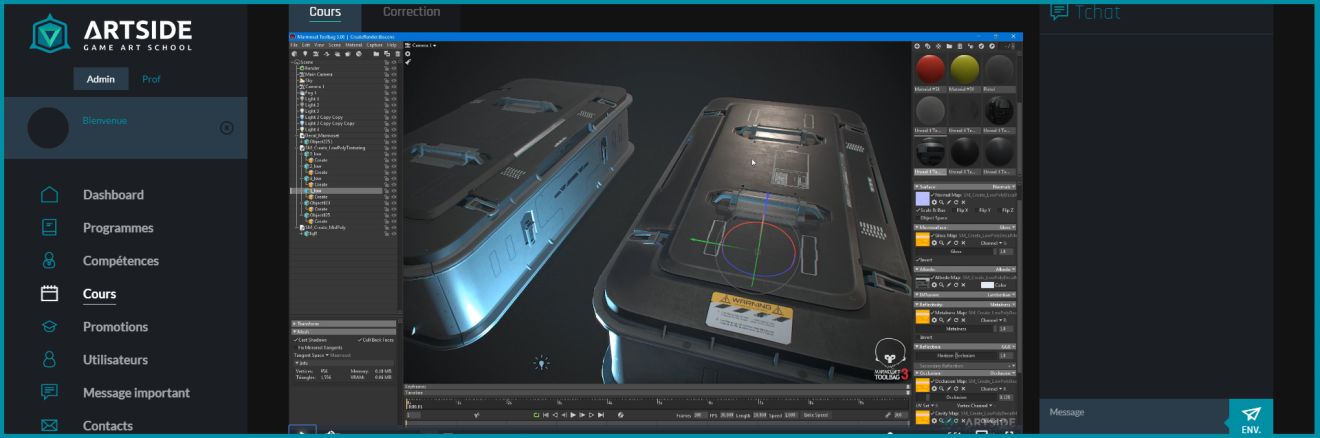Click the Compétences badge icon

pyautogui.click(x=49, y=261)
